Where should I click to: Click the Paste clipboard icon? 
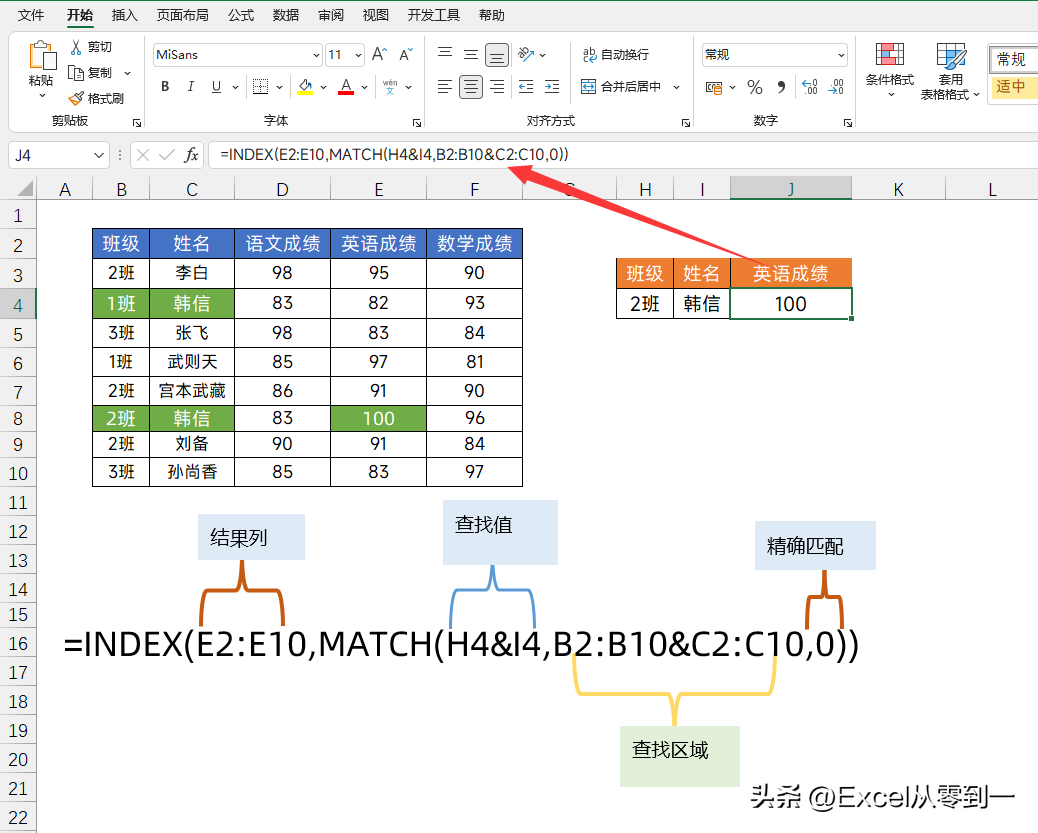click(x=42, y=56)
